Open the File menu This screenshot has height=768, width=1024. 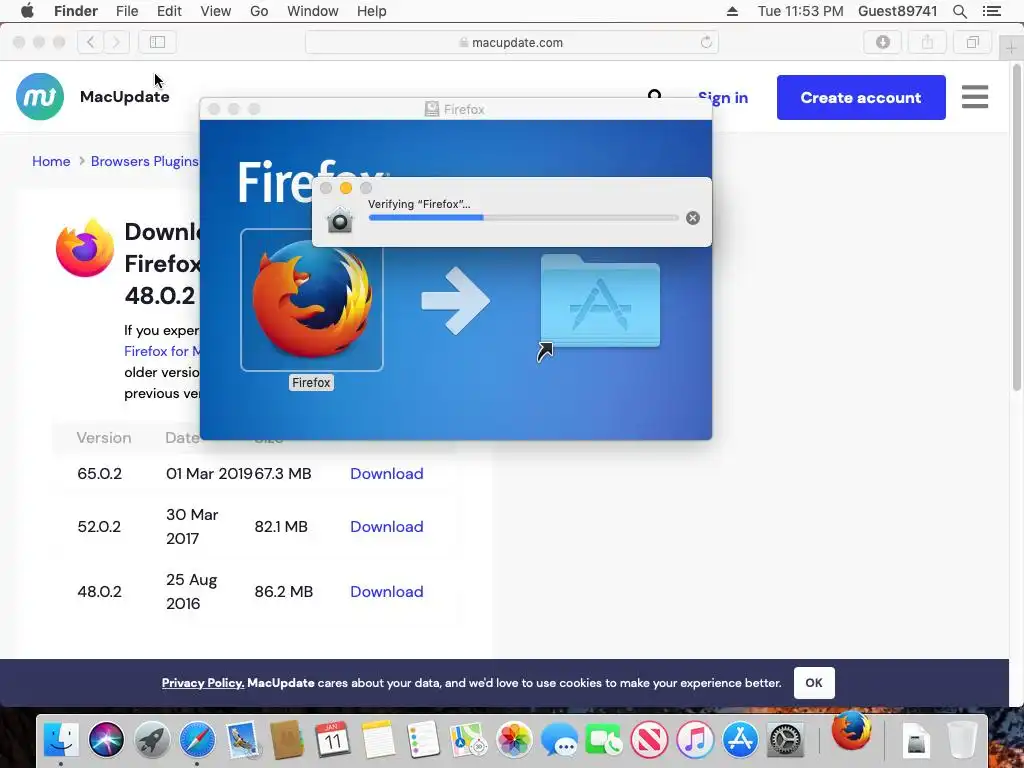(x=127, y=11)
